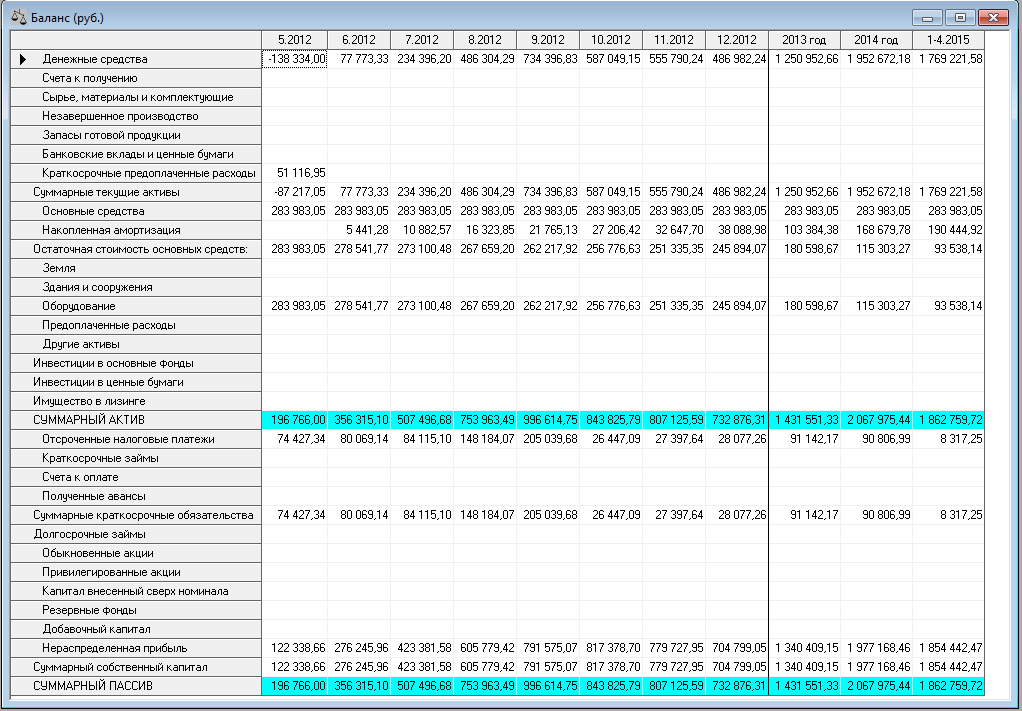
Task: Click the tax payments cell 8 317,25 in Отсроченные row
Action: pyautogui.click(x=948, y=439)
